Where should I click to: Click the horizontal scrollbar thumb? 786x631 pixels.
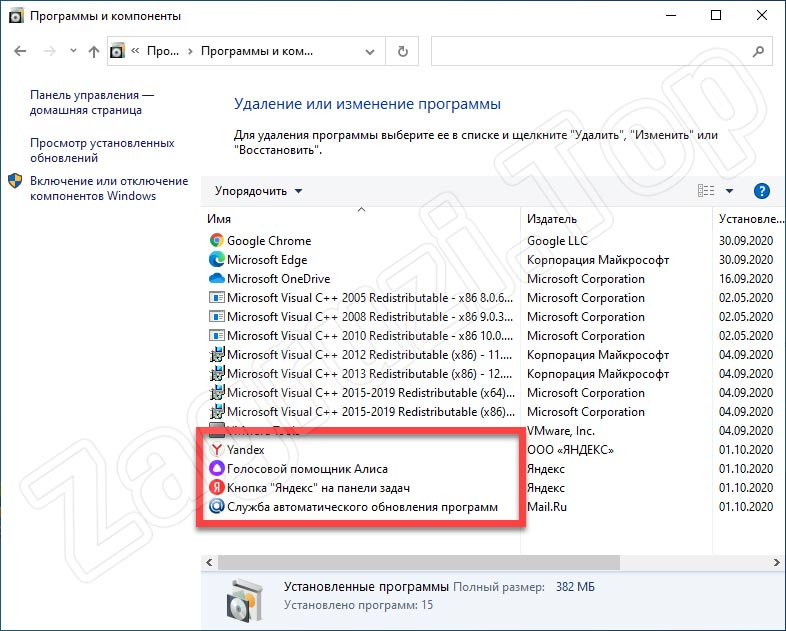[419, 563]
